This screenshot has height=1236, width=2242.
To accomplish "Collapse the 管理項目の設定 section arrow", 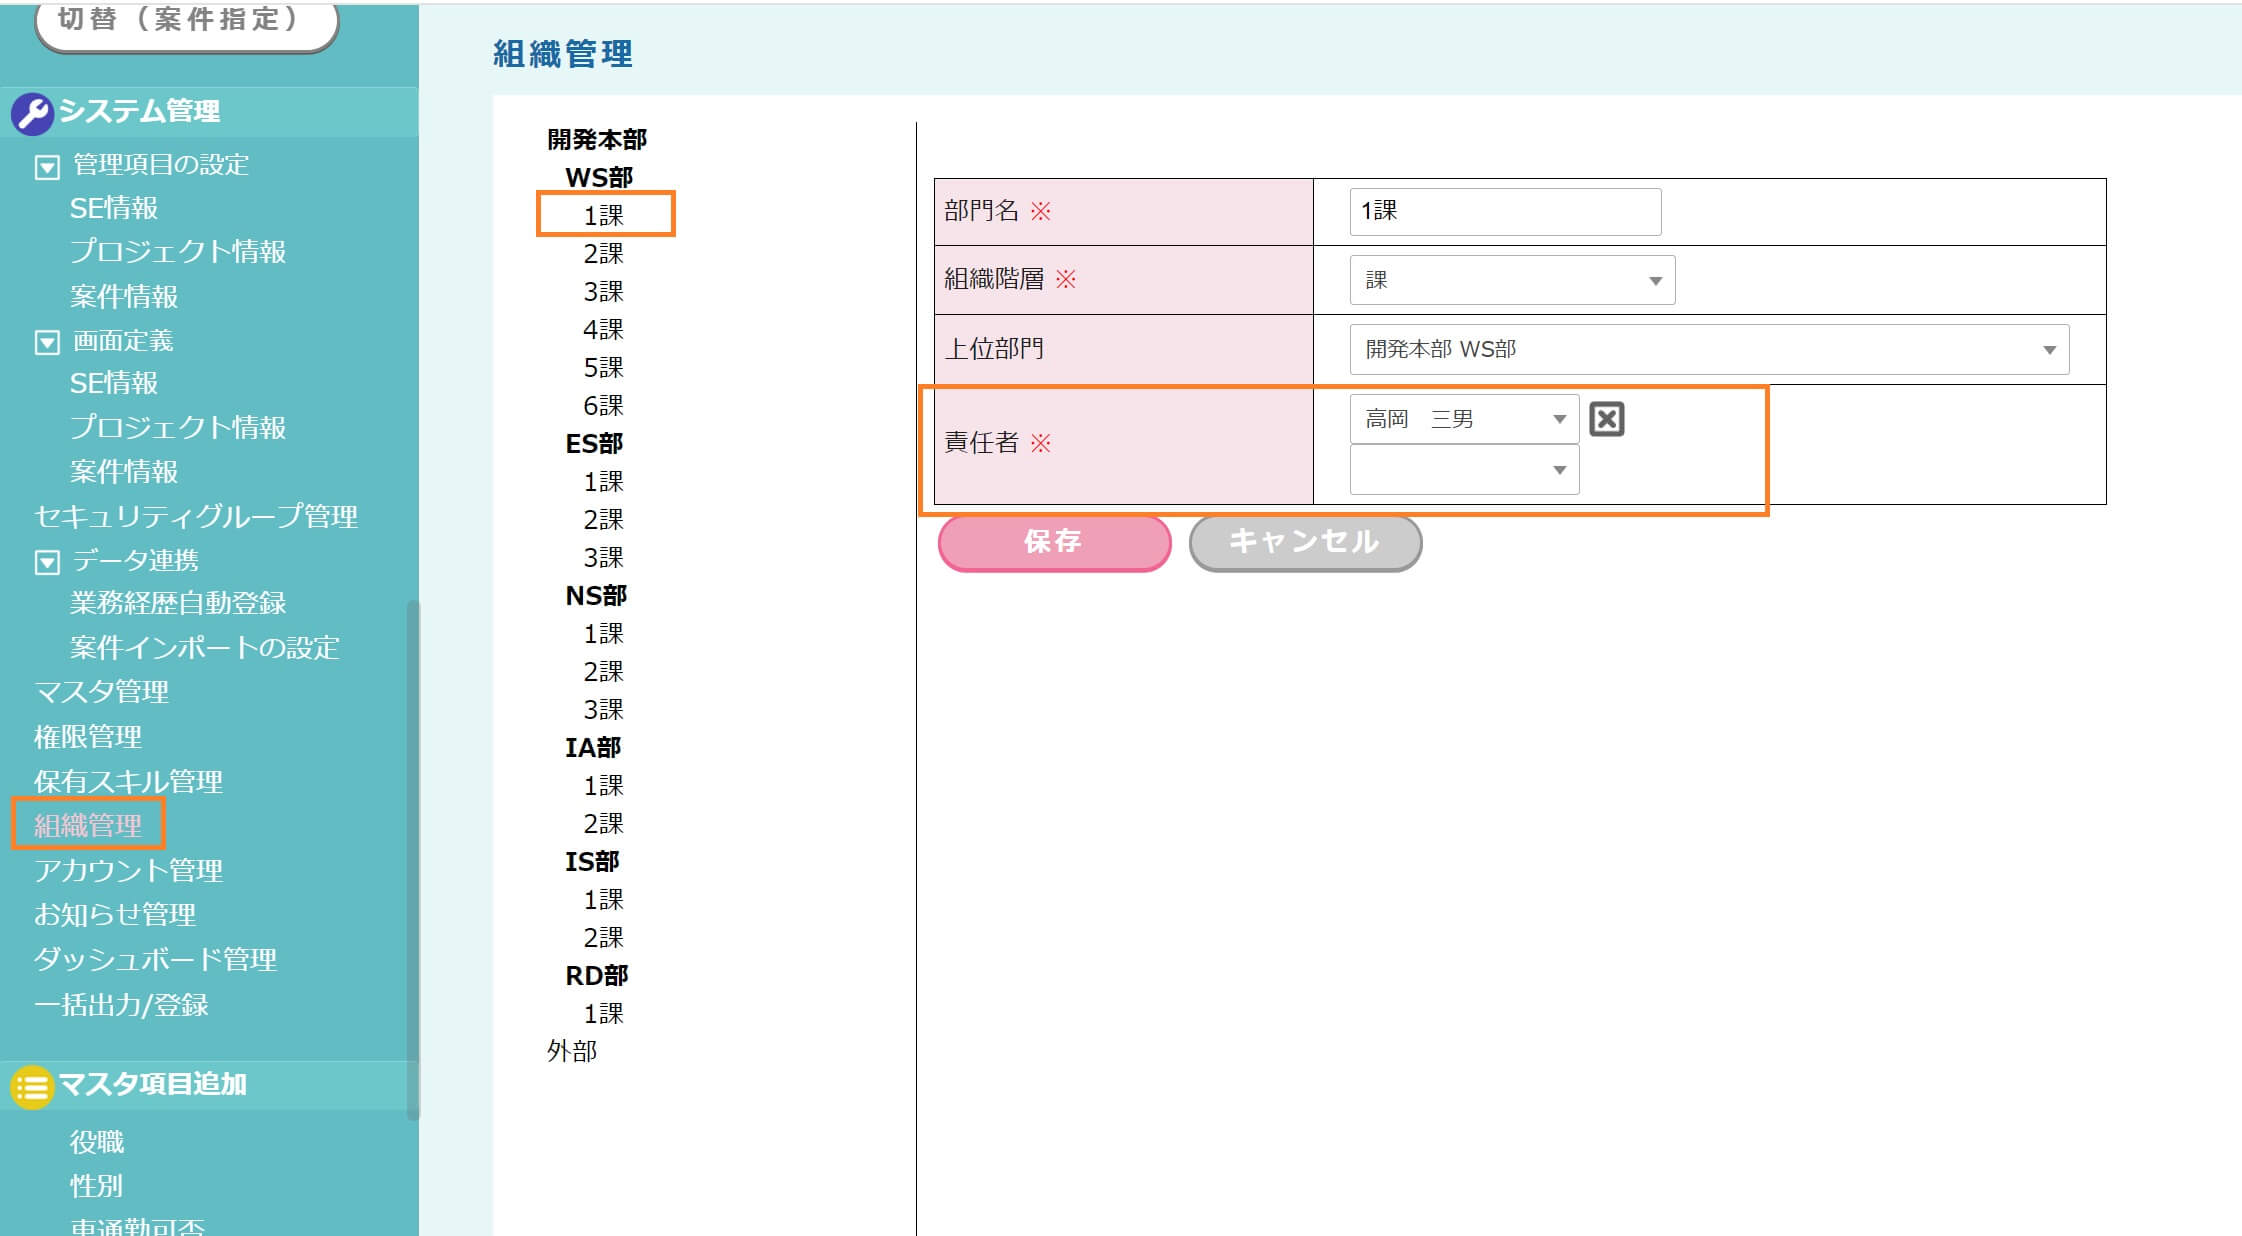I will (x=47, y=167).
